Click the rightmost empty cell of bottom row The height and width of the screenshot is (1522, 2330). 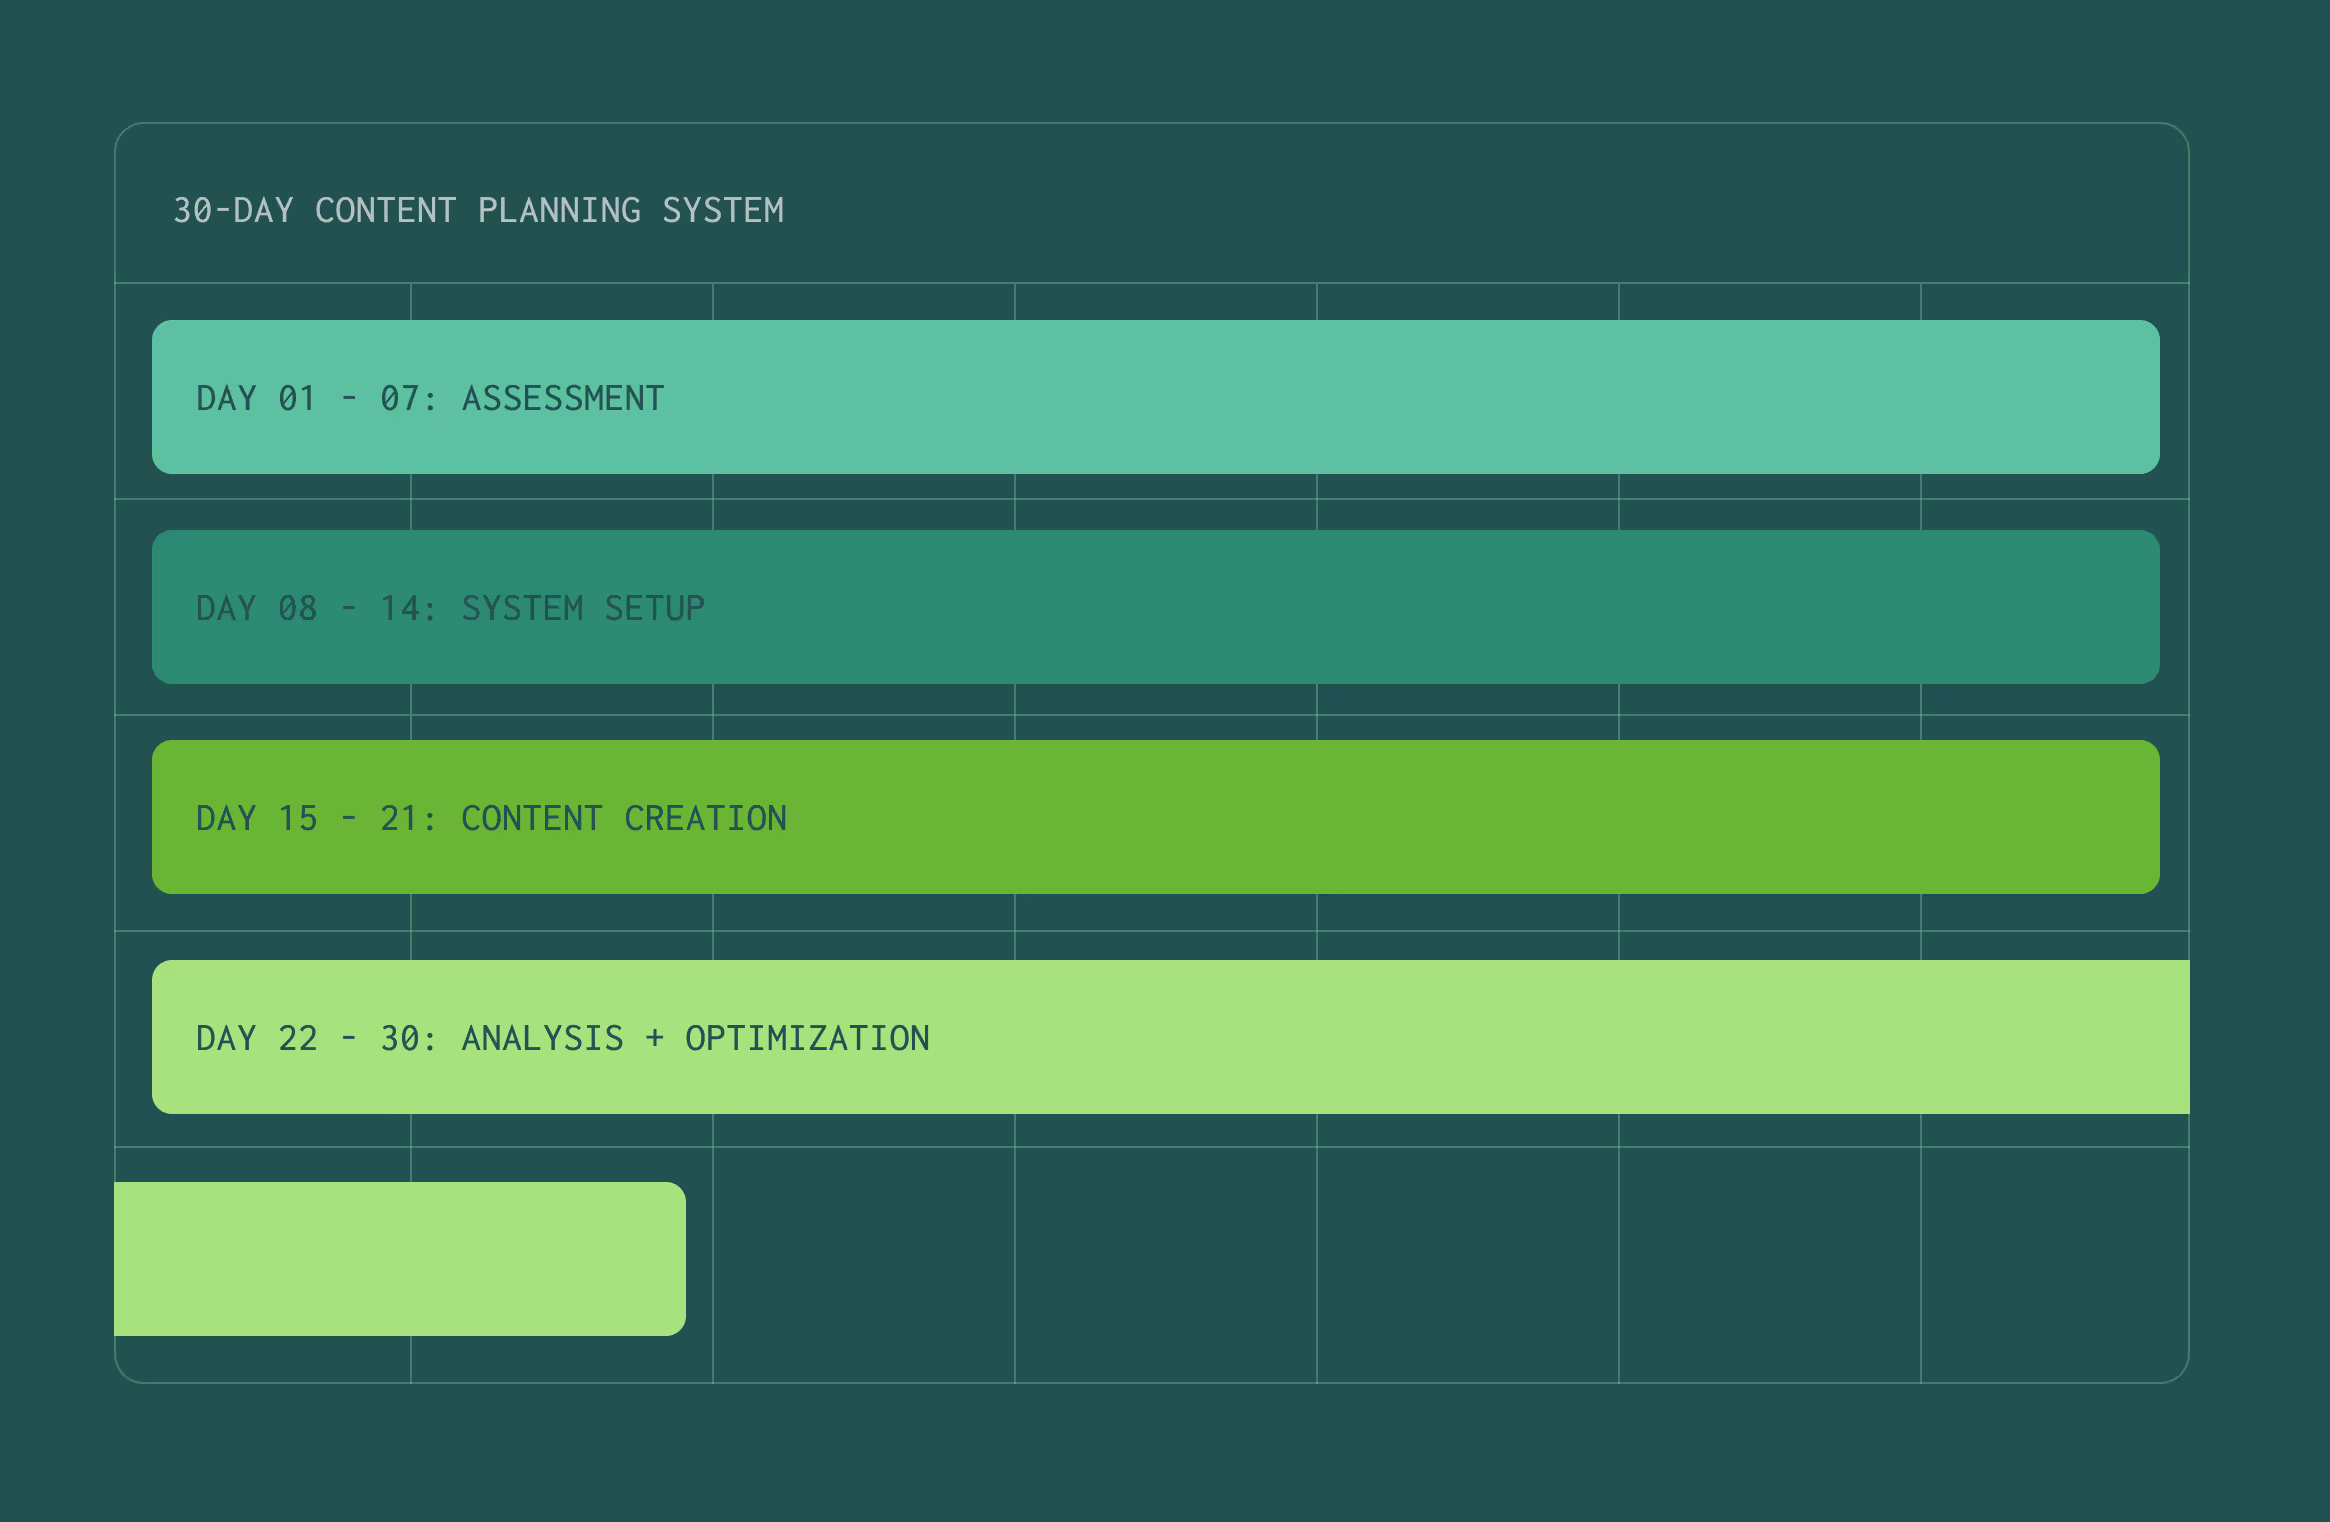(2054, 1265)
